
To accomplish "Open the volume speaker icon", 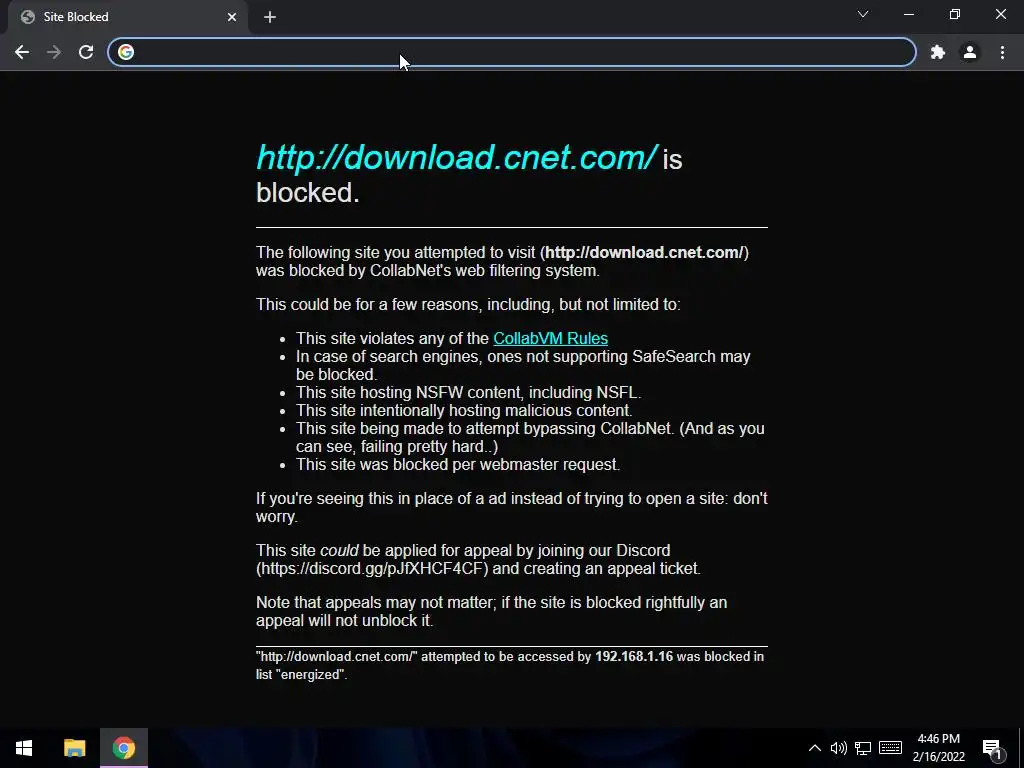I will tap(839, 748).
